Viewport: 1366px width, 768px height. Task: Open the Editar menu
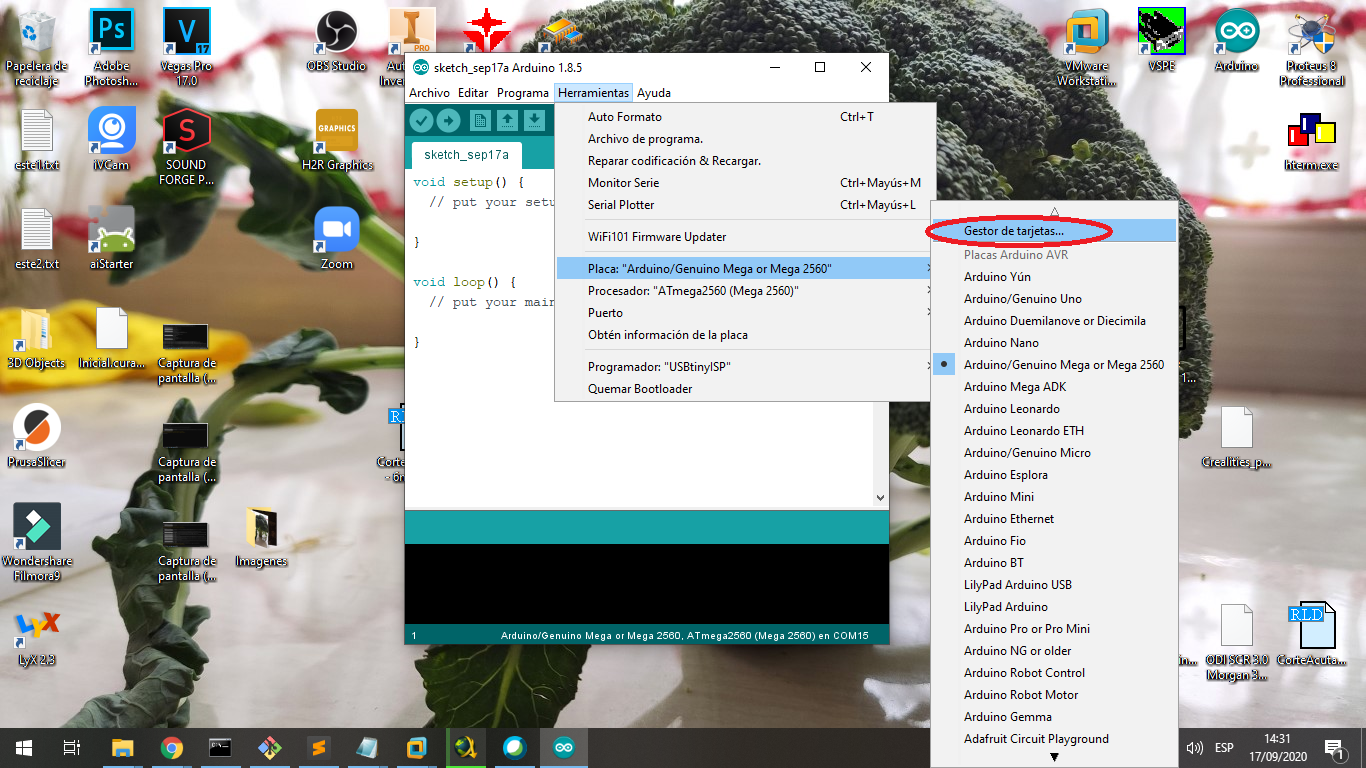click(473, 93)
